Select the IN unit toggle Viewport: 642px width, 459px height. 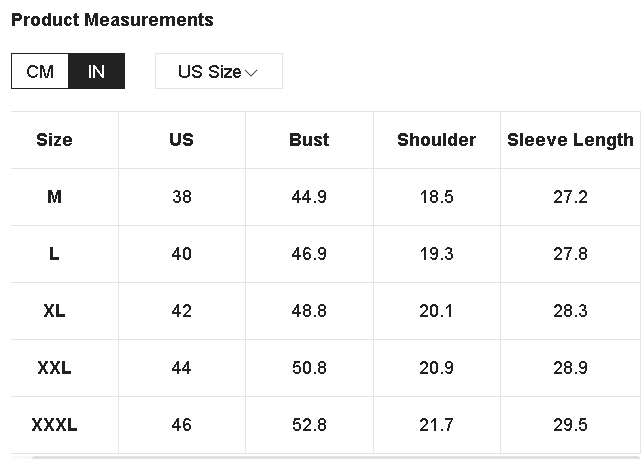96,72
